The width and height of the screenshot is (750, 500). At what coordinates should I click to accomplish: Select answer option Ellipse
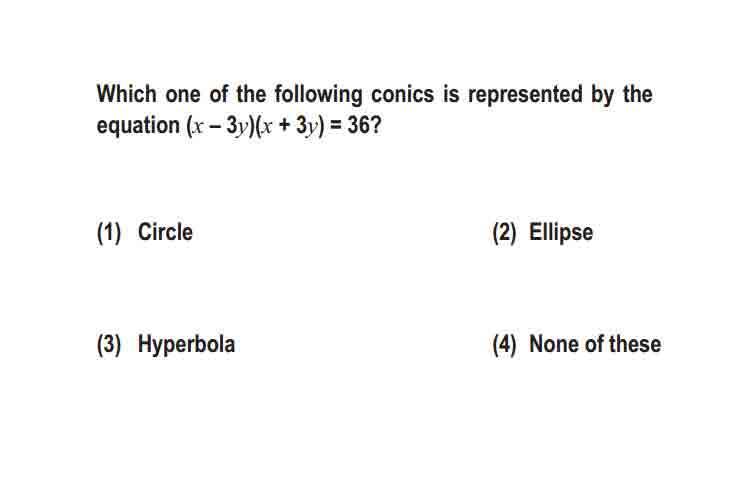click(x=561, y=233)
